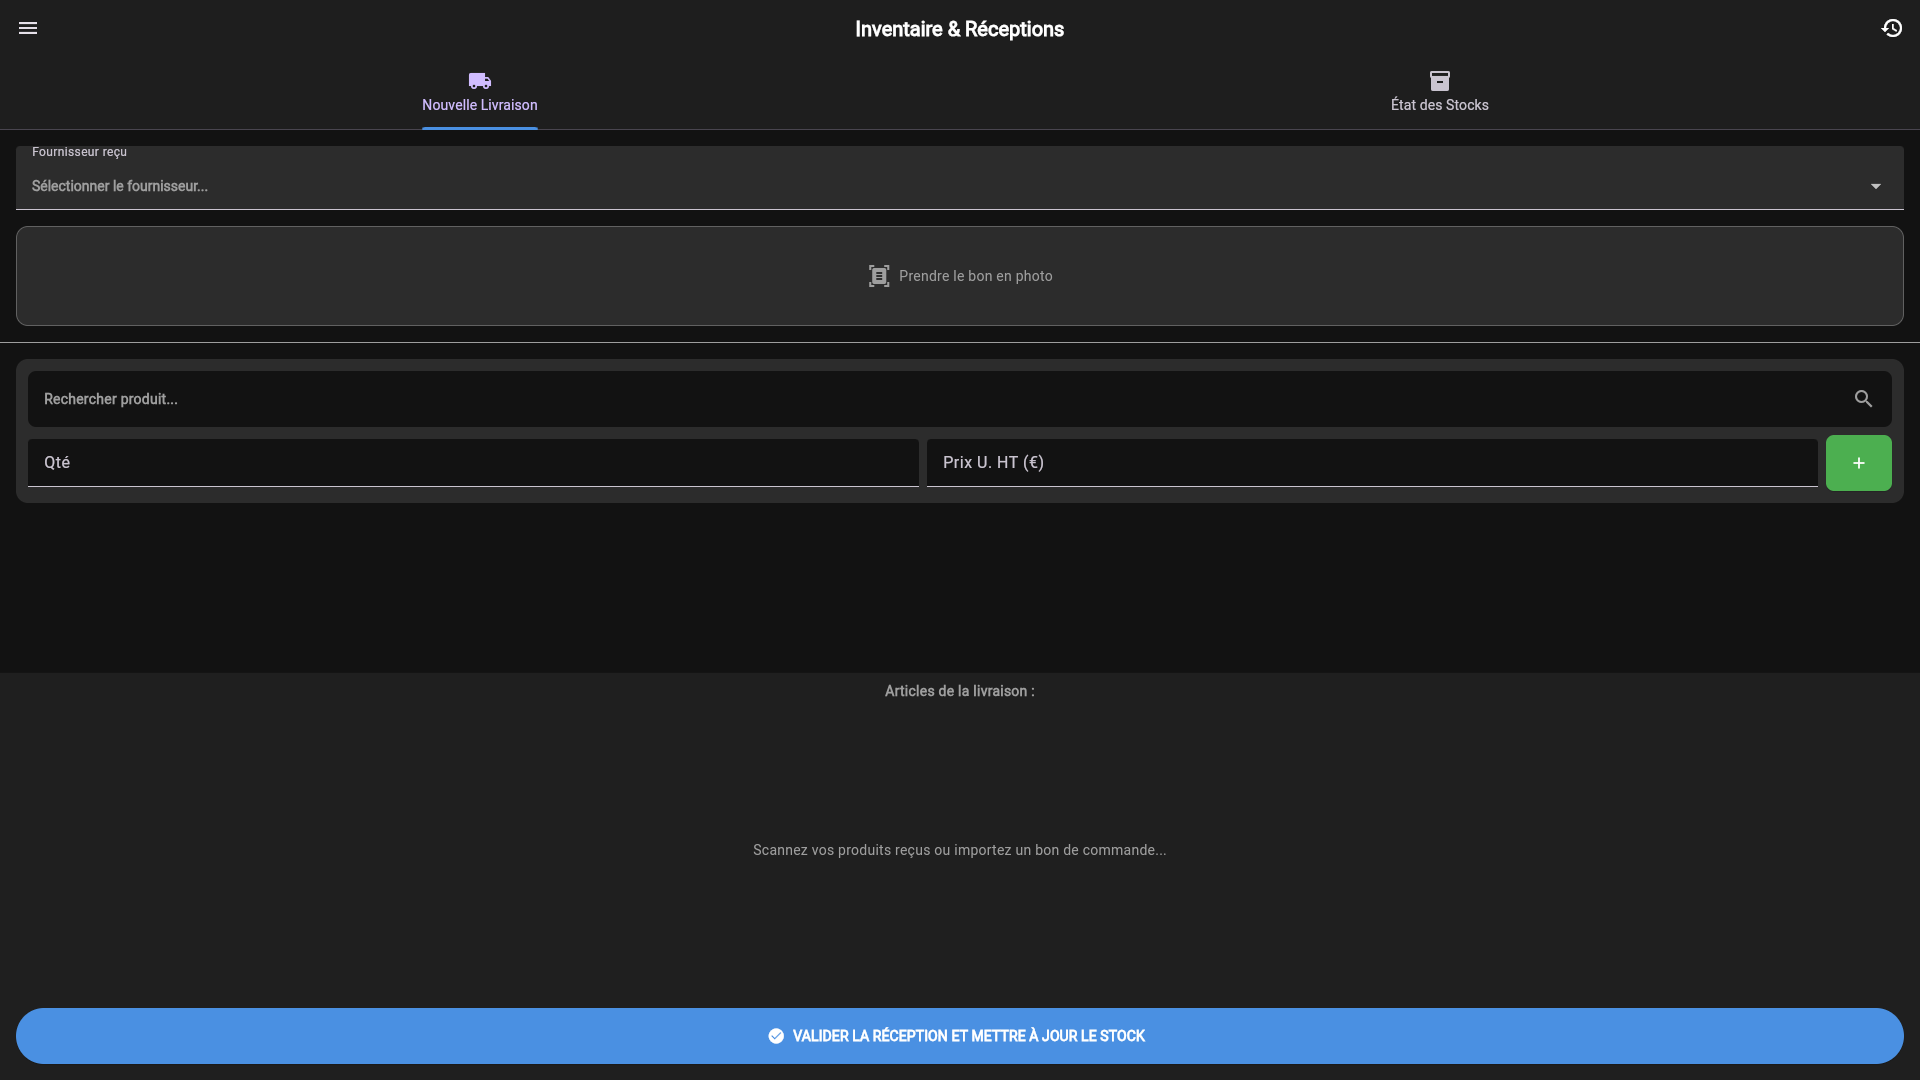Image resolution: width=1920 pixels, height=1080 pixels.
Task: Click Prendre le bon en photo
Action: point(960,276)
